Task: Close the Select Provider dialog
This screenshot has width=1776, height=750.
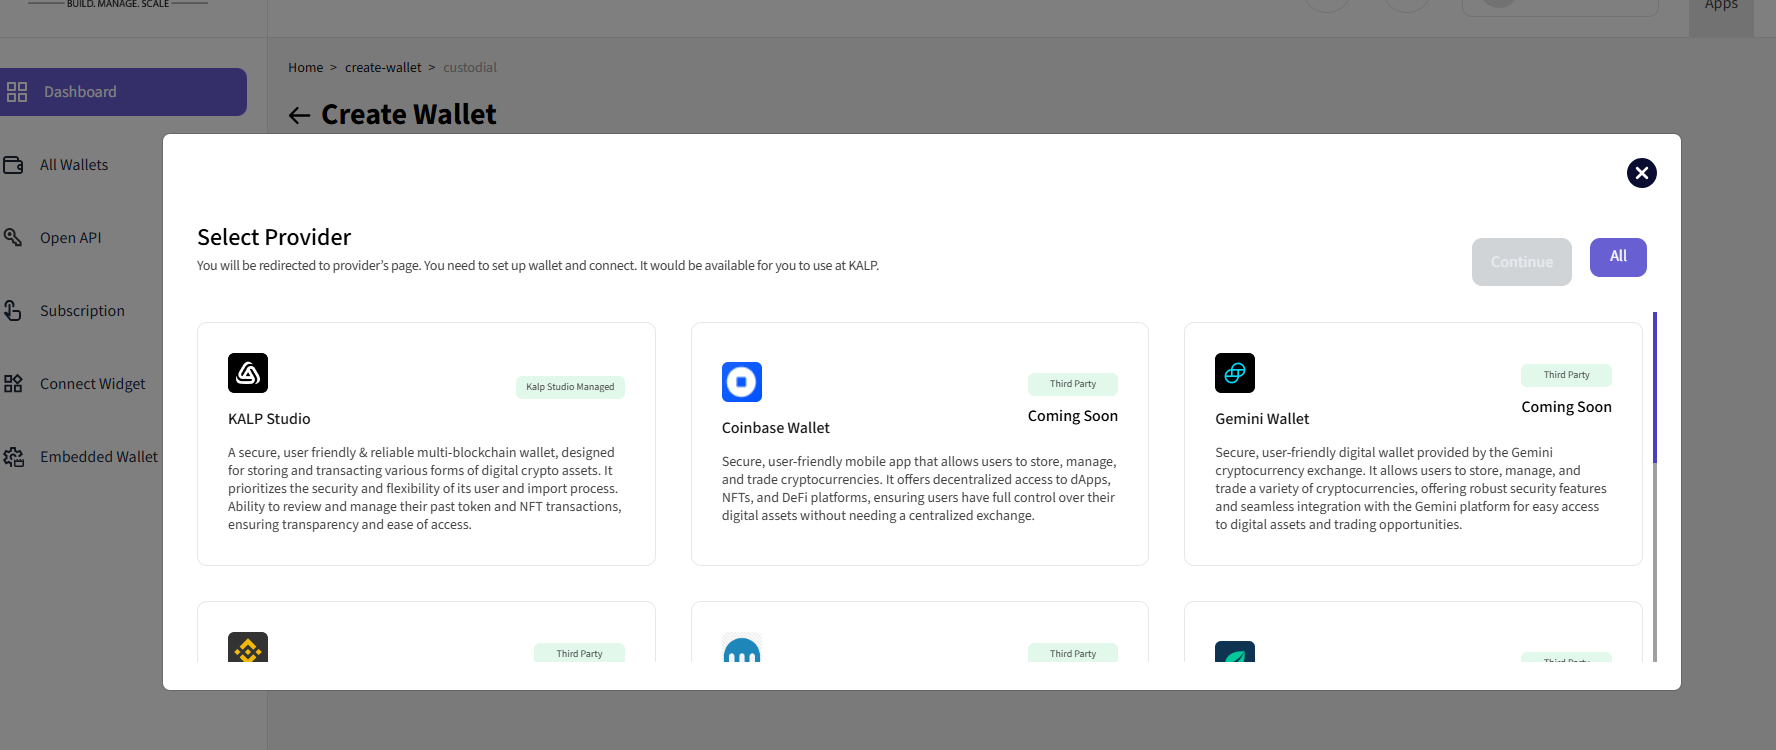Action: pyautogui.click(x=1642, y=173)
